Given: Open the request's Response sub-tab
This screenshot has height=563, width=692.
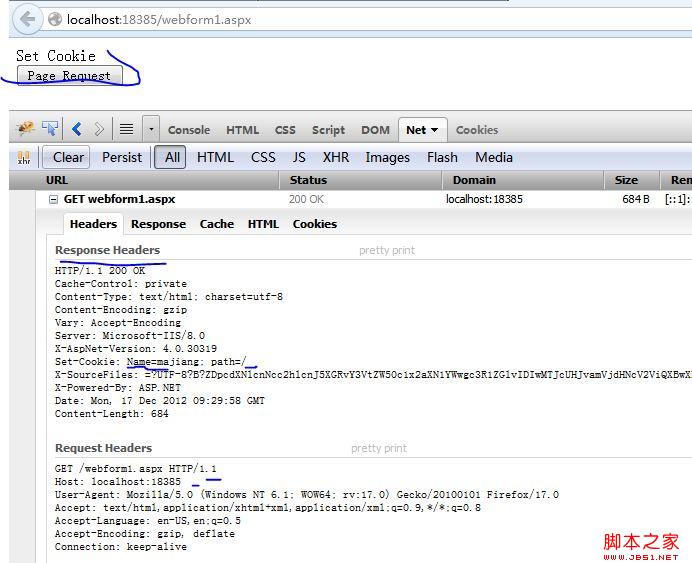Looking at the screenshot, I should (158, 224).
